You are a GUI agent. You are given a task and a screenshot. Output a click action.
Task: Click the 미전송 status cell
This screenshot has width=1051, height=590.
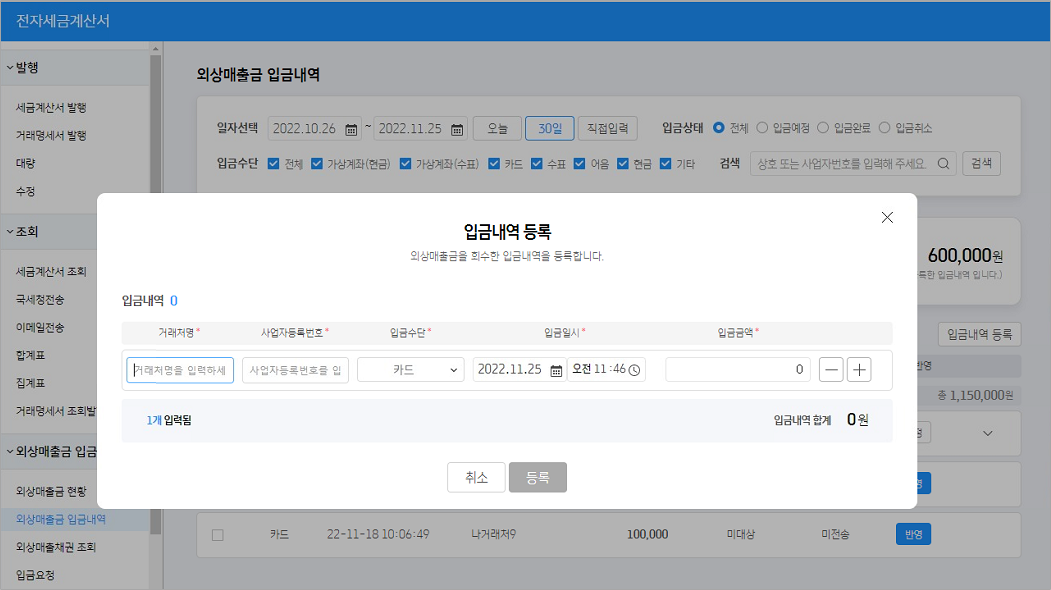point(835,534)
